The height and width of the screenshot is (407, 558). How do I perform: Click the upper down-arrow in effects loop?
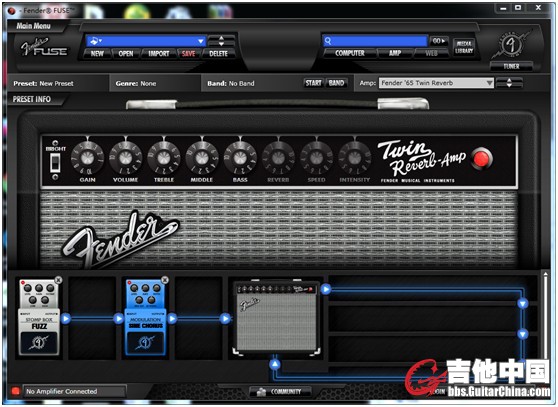coord(522,303)
